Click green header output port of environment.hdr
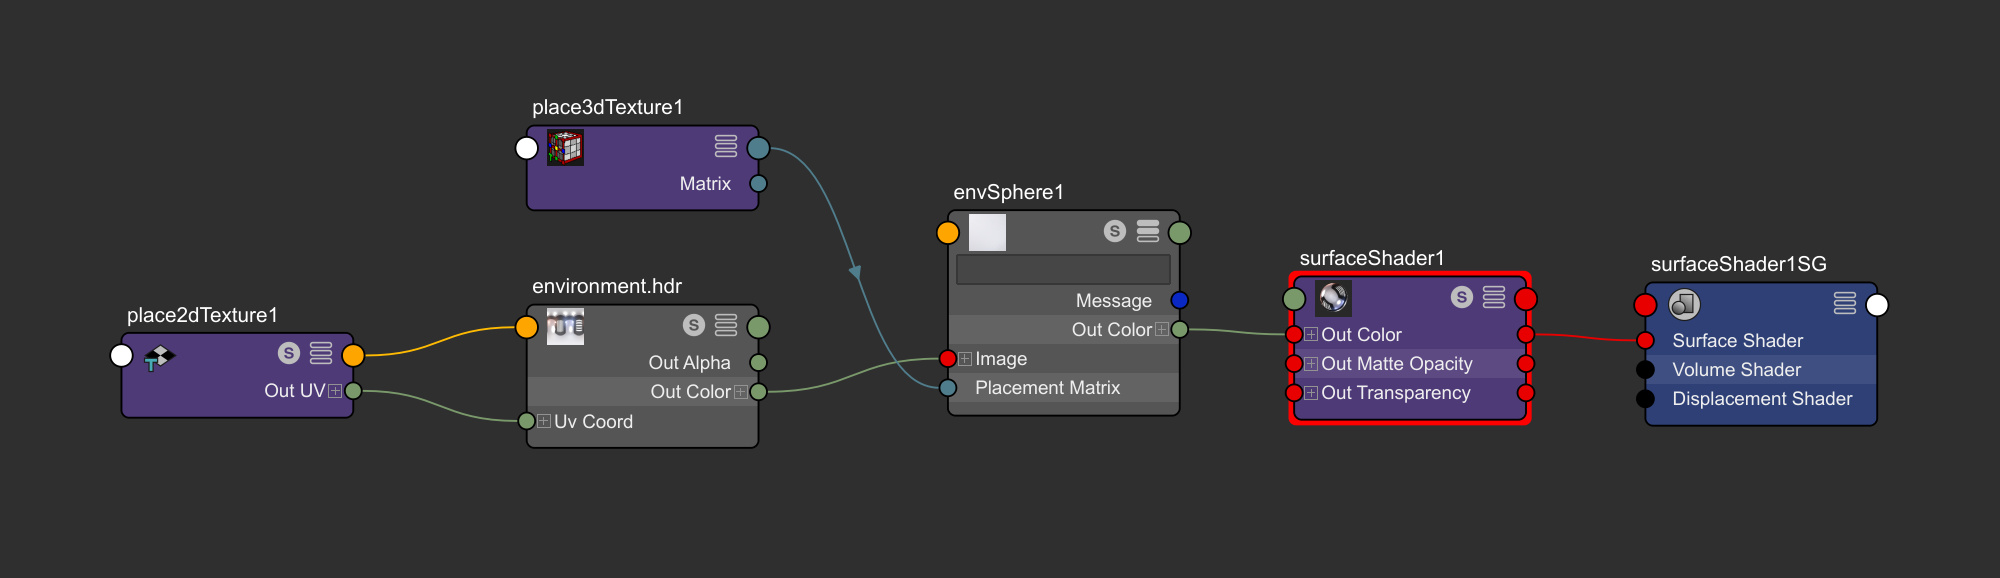 [x=759, y=327]
